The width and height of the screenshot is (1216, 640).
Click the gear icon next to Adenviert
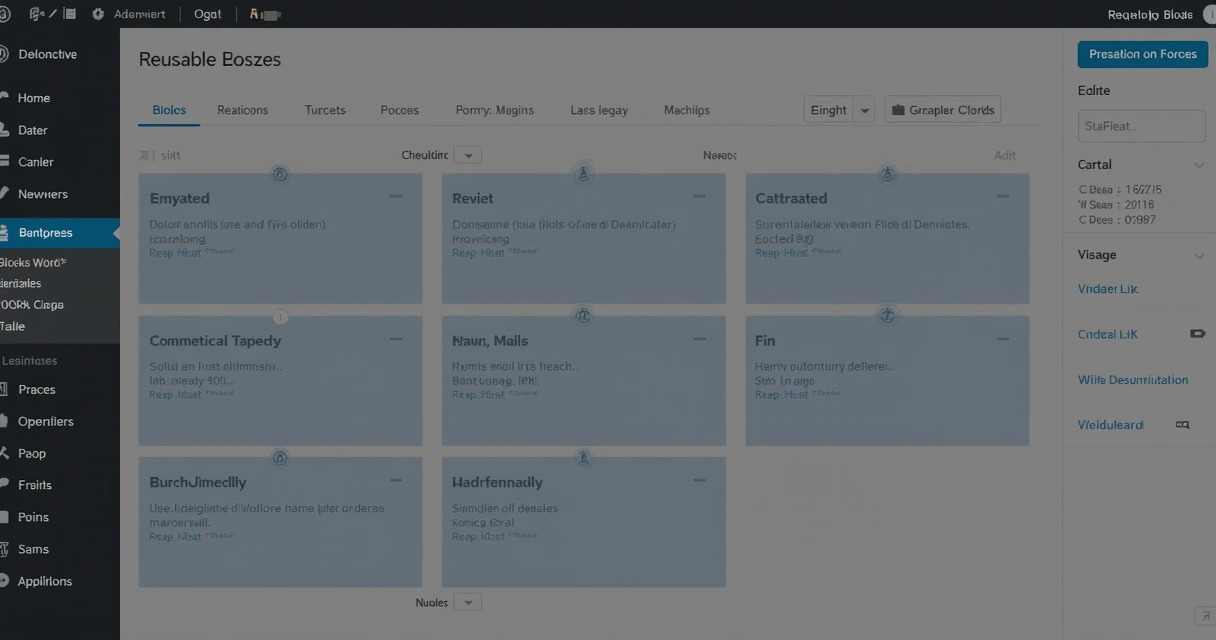[x=97, y=14]
